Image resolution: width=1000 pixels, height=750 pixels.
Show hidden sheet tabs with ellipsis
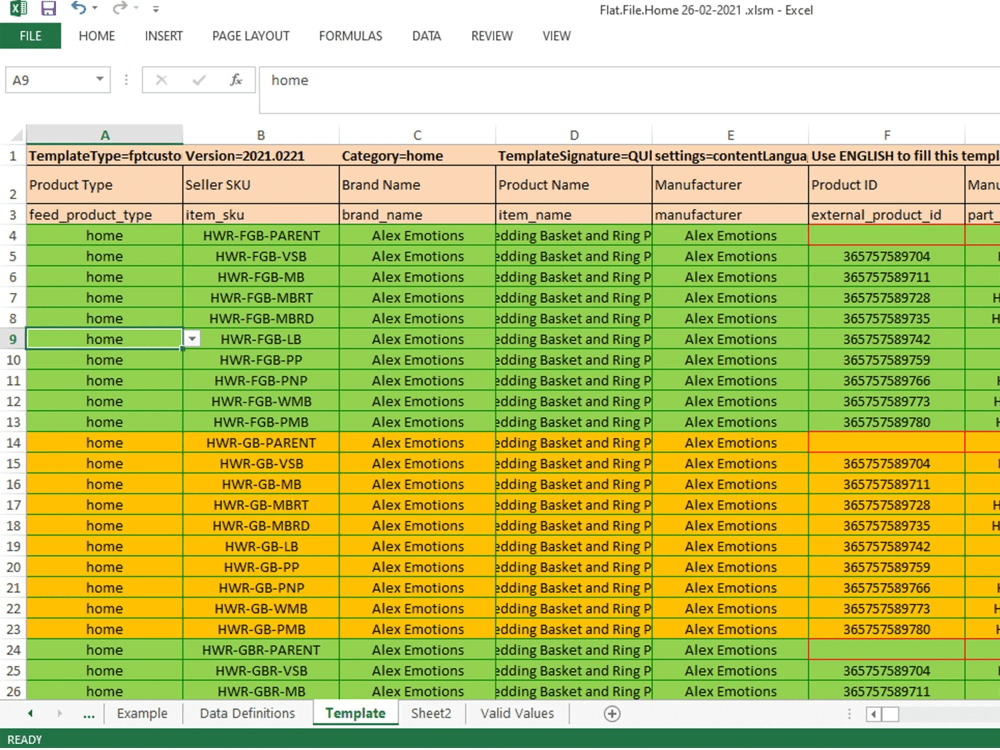click(x=89, y=714)
